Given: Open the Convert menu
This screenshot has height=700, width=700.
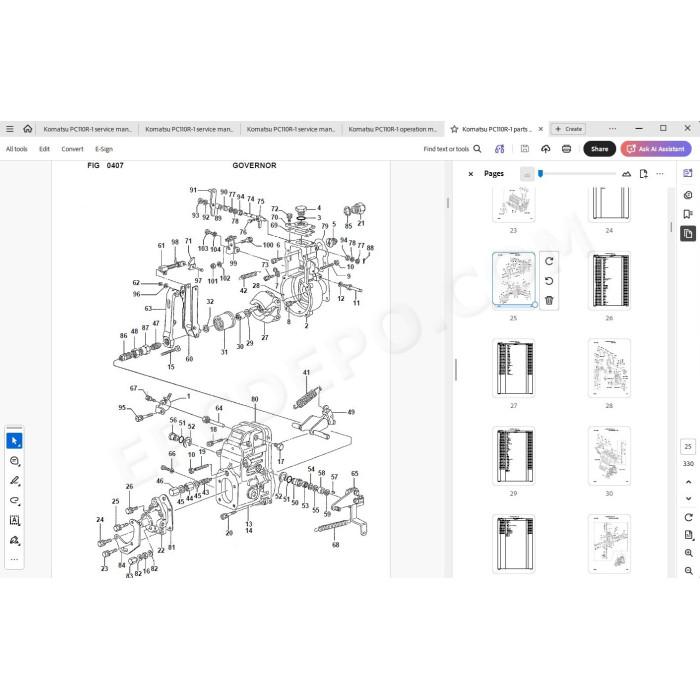Looking at the screenshot, I should 72,149.
